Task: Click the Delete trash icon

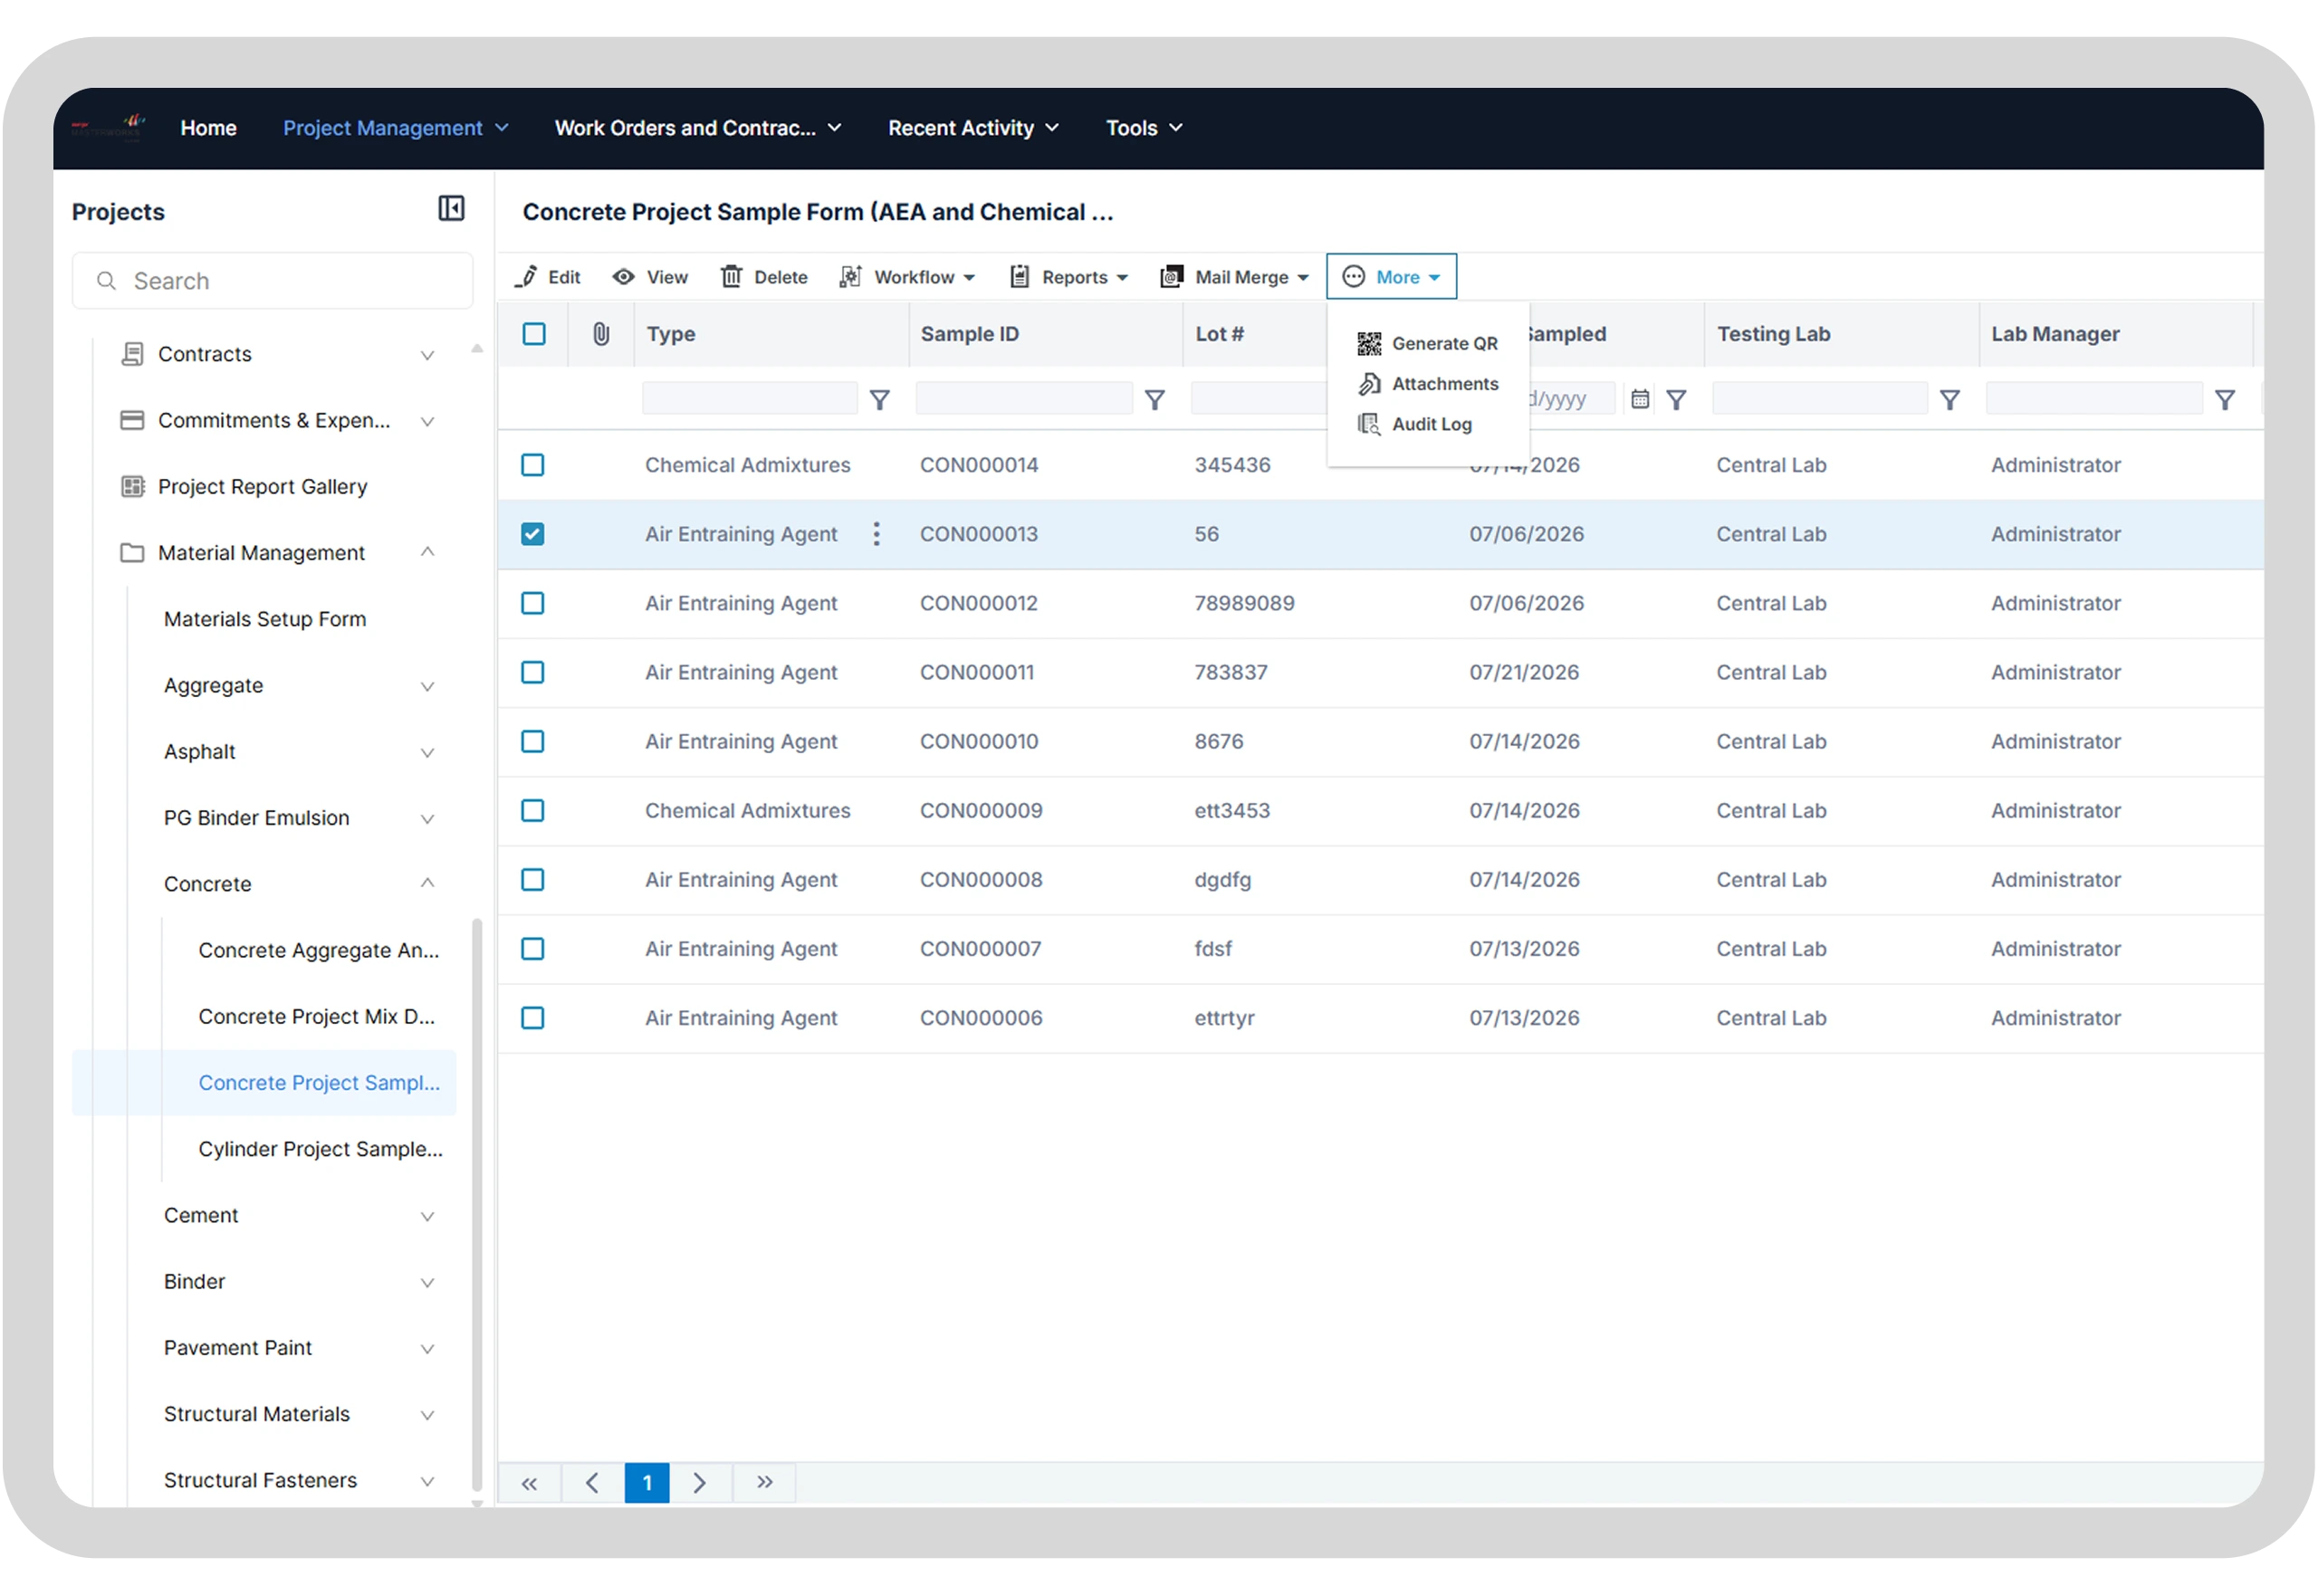Action: tap(732, 277)
